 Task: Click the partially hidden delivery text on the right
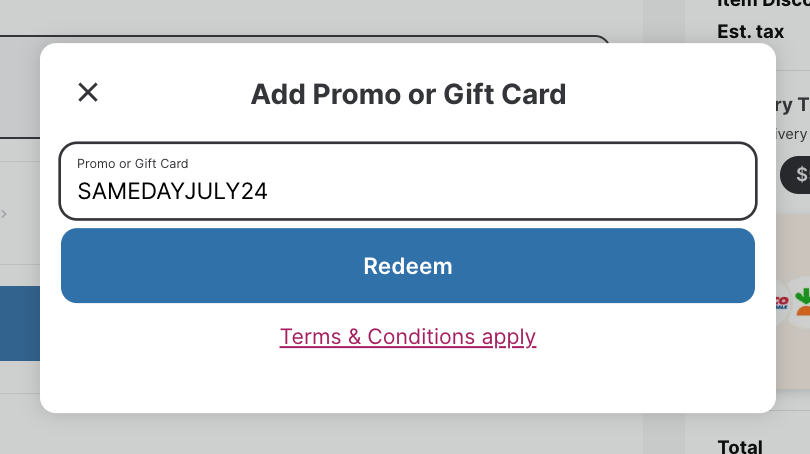[791, 134]
